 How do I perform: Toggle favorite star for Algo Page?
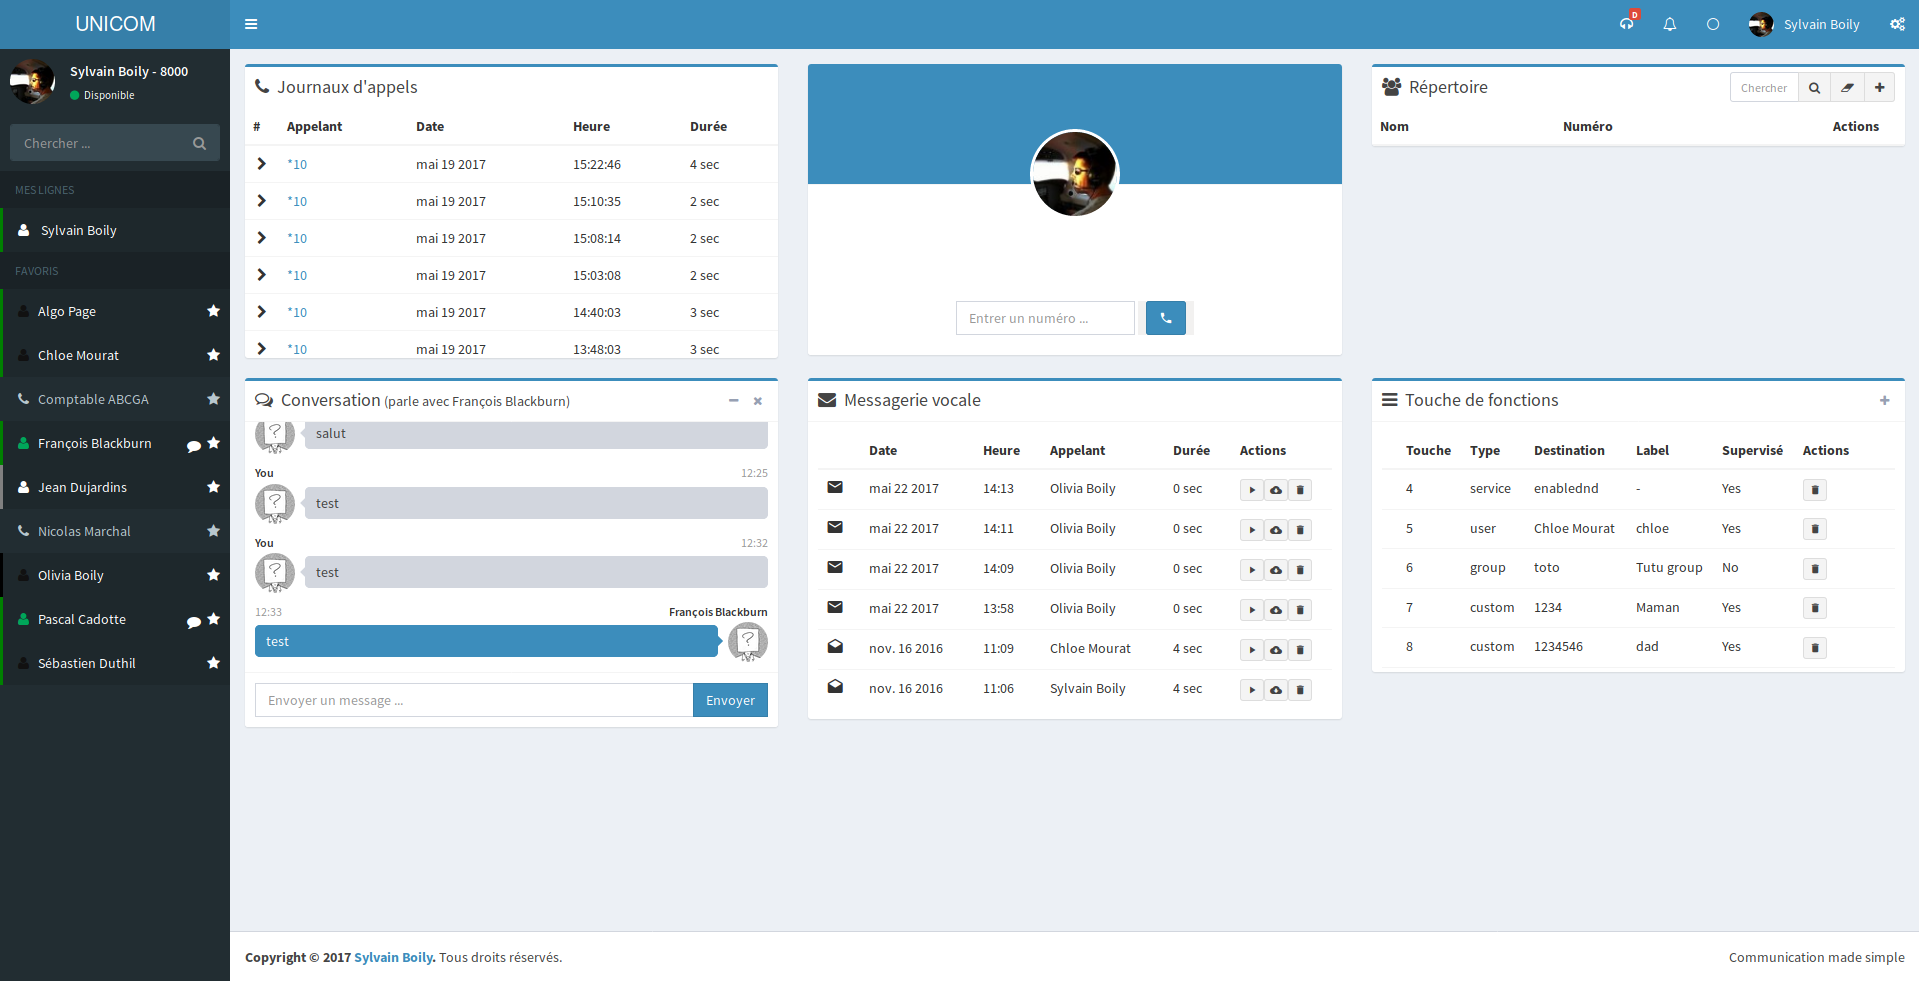point(213,311)
